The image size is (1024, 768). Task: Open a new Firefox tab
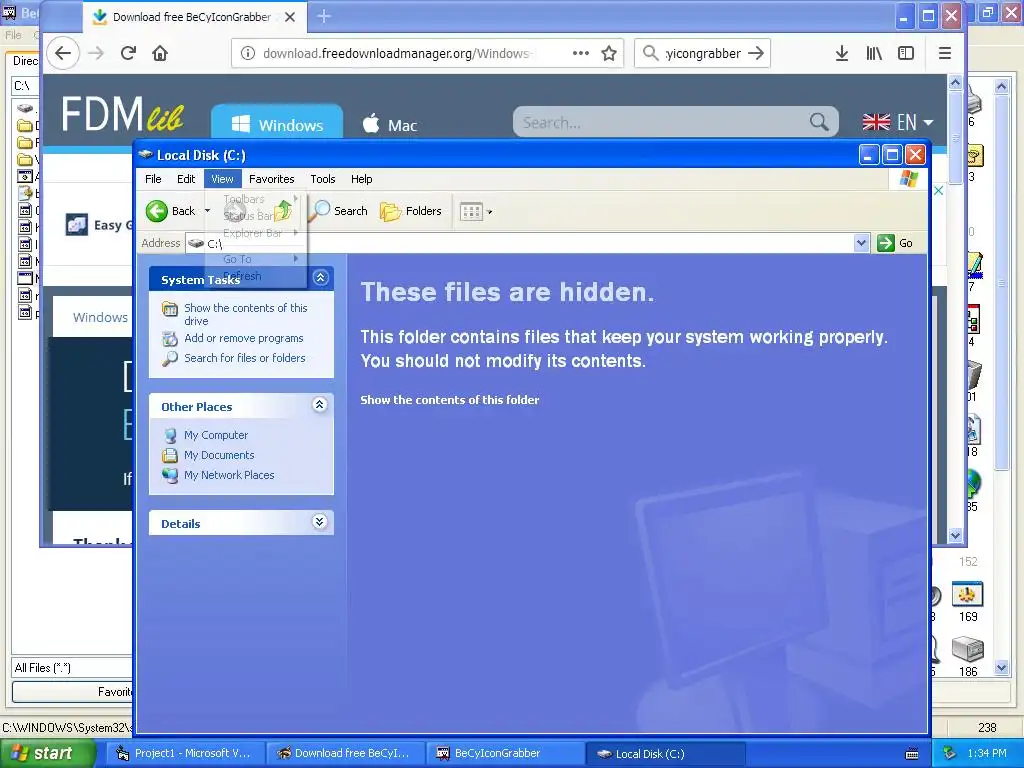324,17
